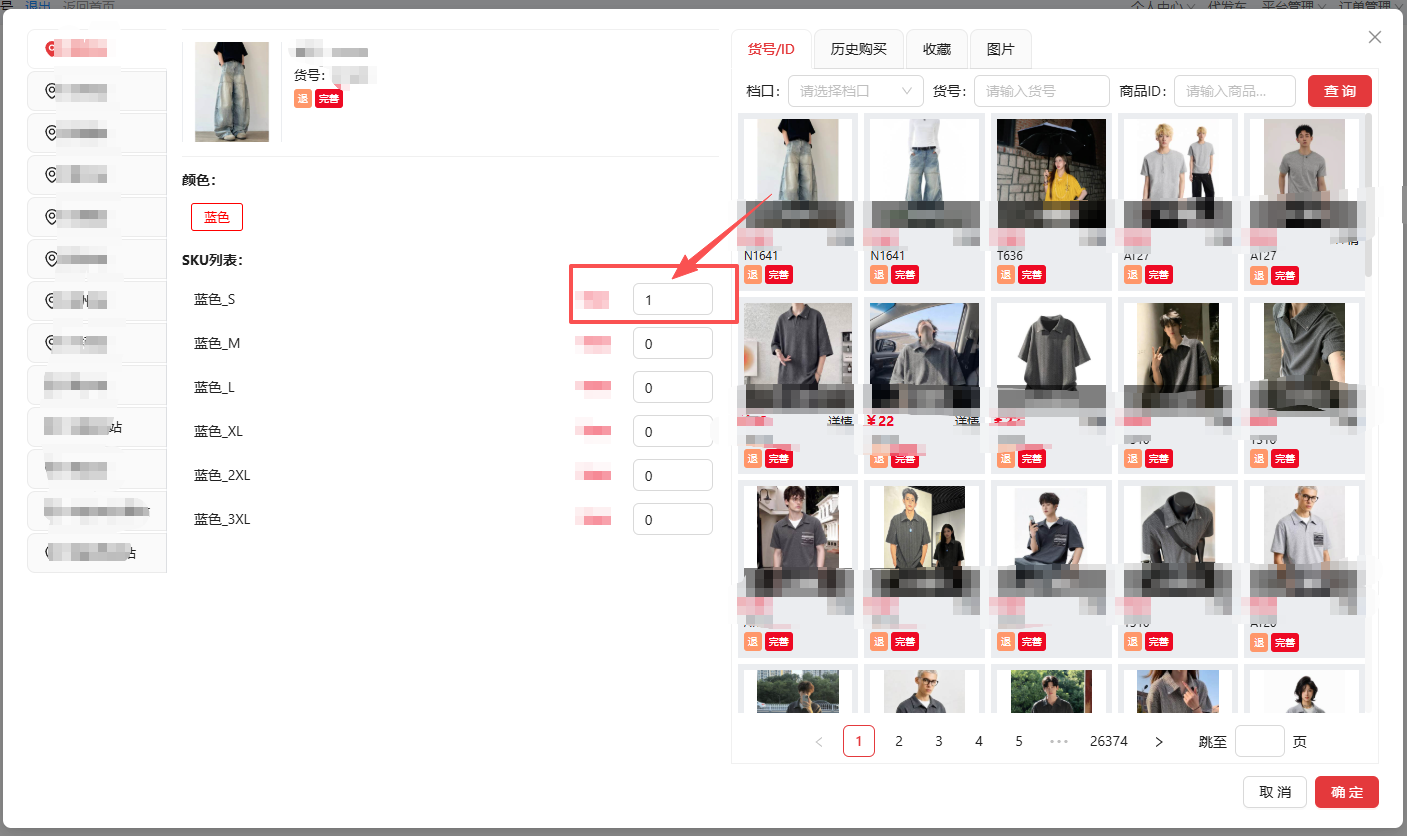Focus the 蓝色_S quantity input

coord(673,300)
